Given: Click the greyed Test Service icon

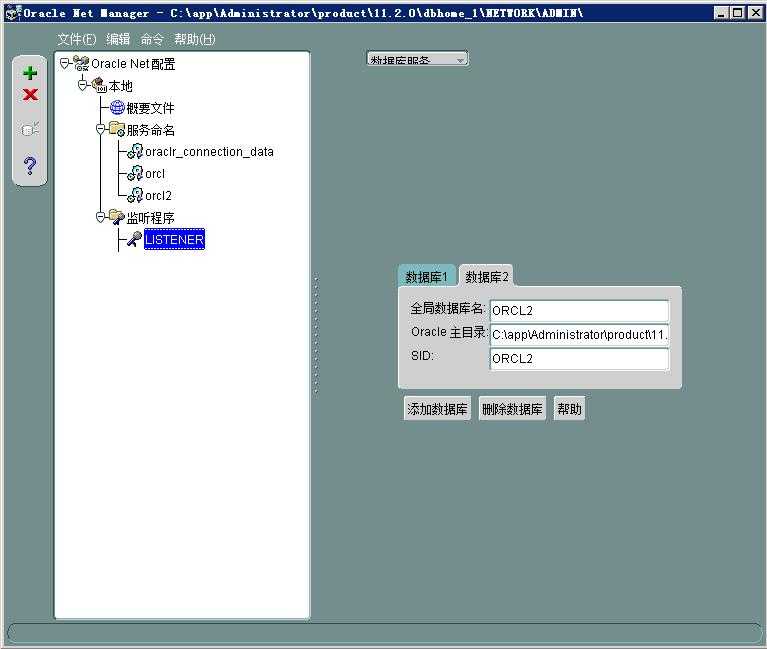Looking at the screenshot, I should [30, 129].
